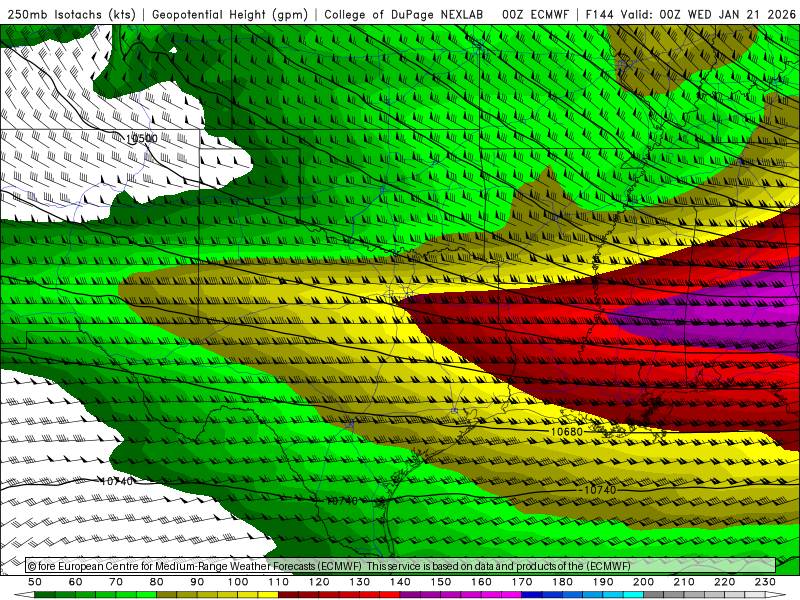The height and width of the screenshot is (600, 800).
Task: Pick the dark blue swatch just after 170
Action: point(532,595)
